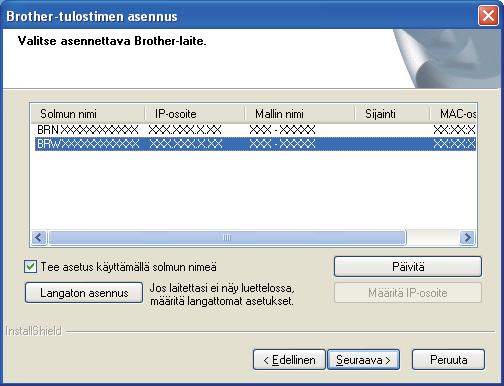Cancel installation with the Peruuta button

coord(448,360)
